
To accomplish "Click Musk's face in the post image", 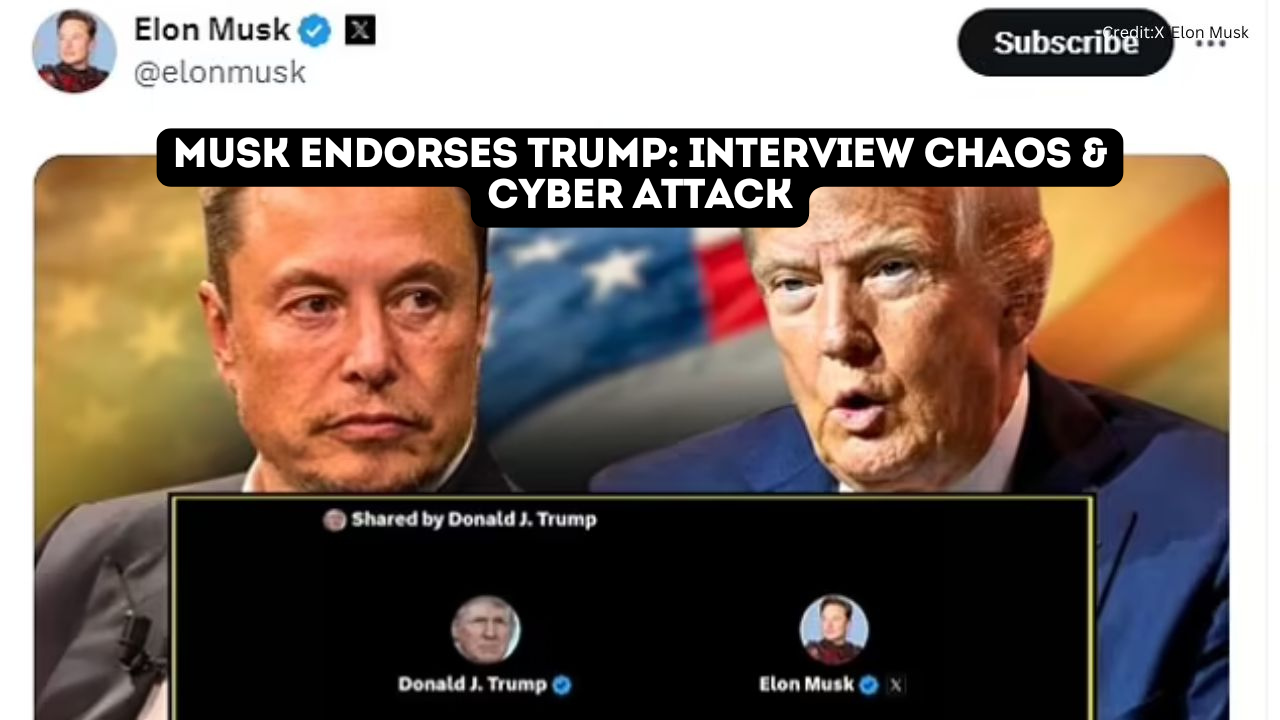I will click(350, 340).
